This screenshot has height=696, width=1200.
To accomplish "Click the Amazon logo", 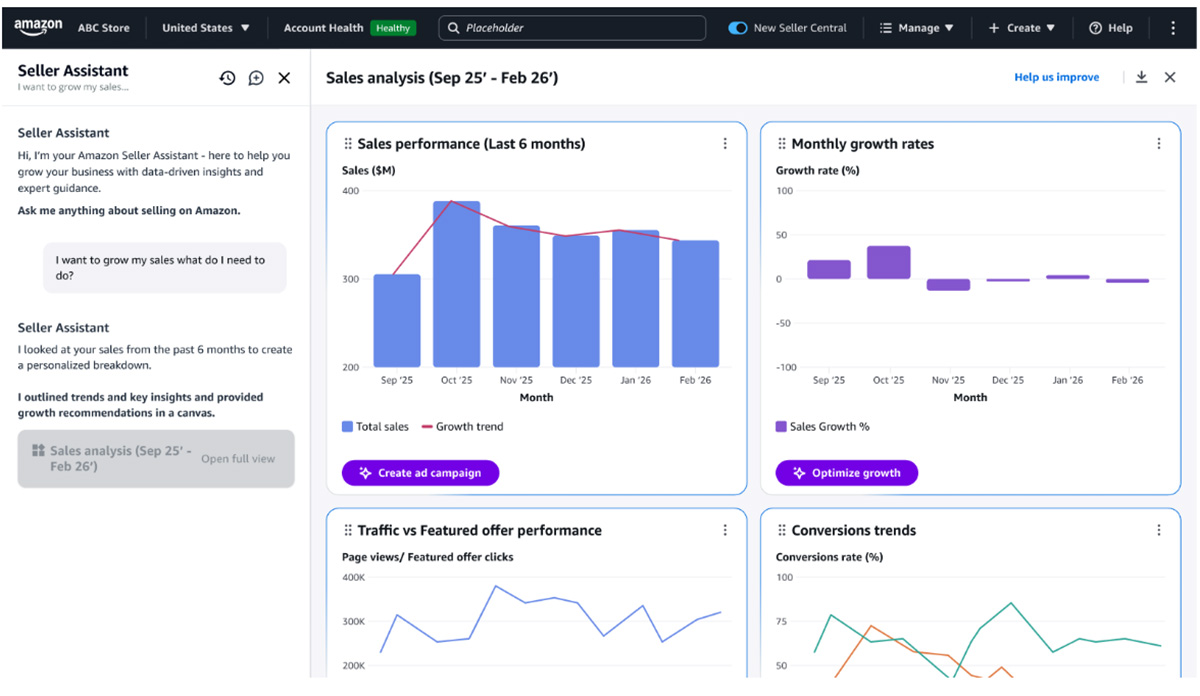I will coord(39,27).
